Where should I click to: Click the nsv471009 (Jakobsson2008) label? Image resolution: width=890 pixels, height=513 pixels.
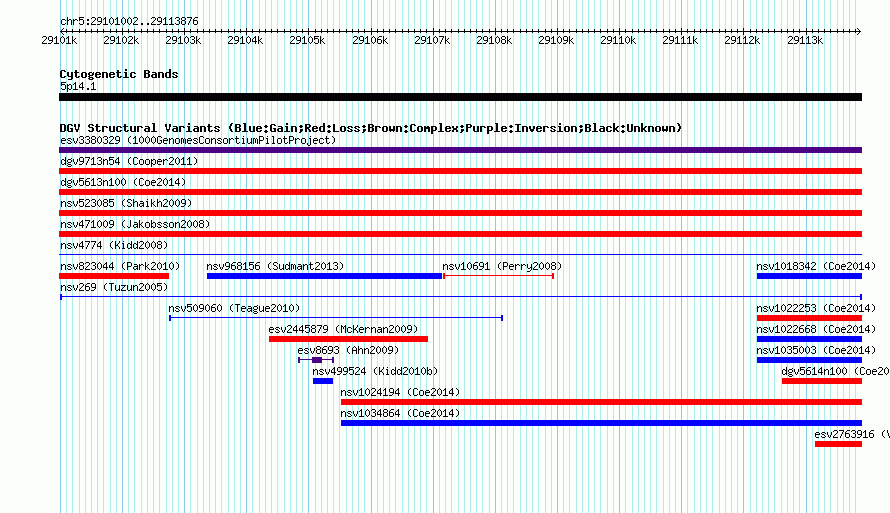pyautogui.click(x=135, y=224)
